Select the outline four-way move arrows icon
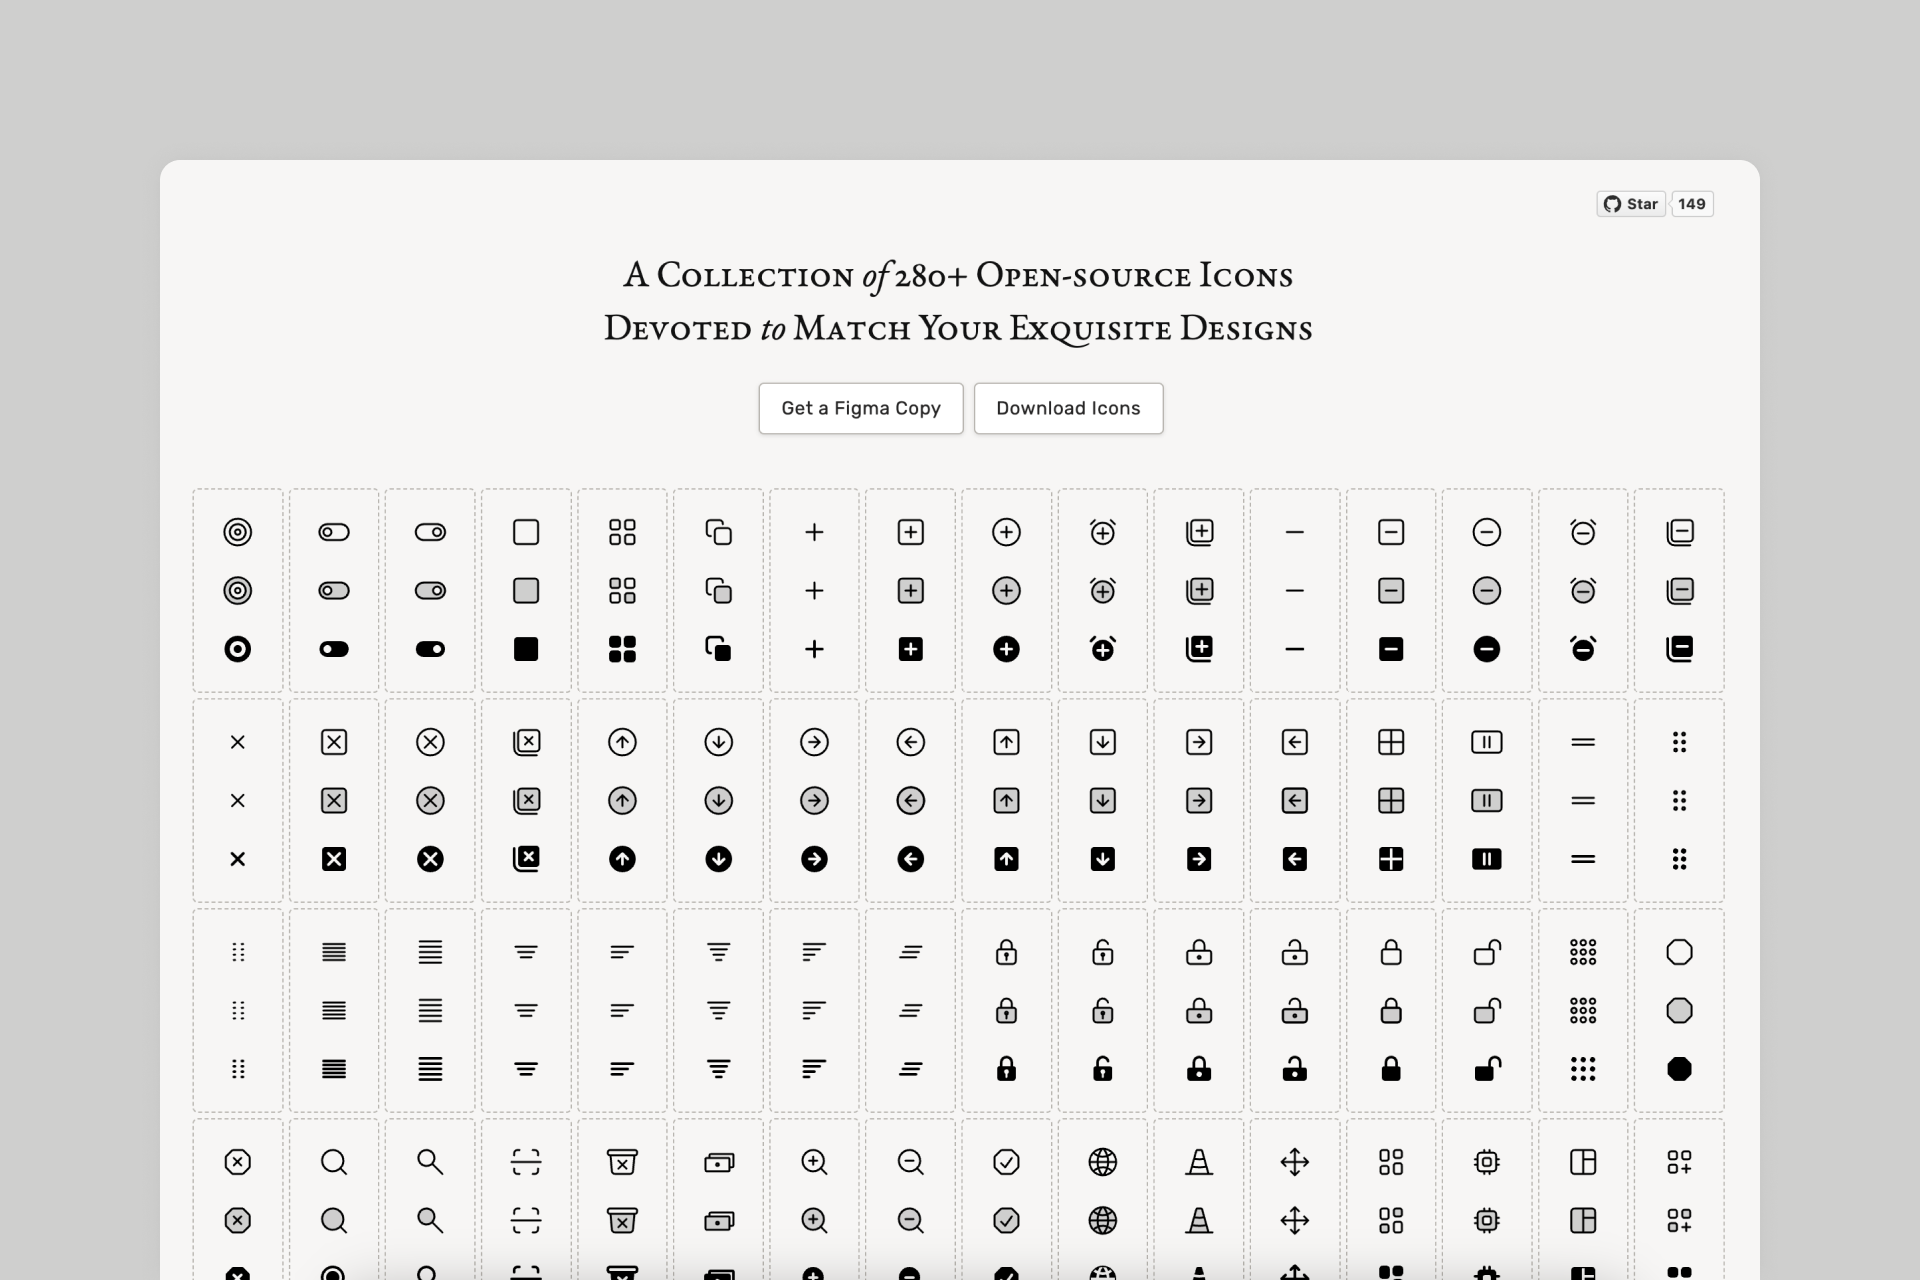 (x=1294, y=1162)
